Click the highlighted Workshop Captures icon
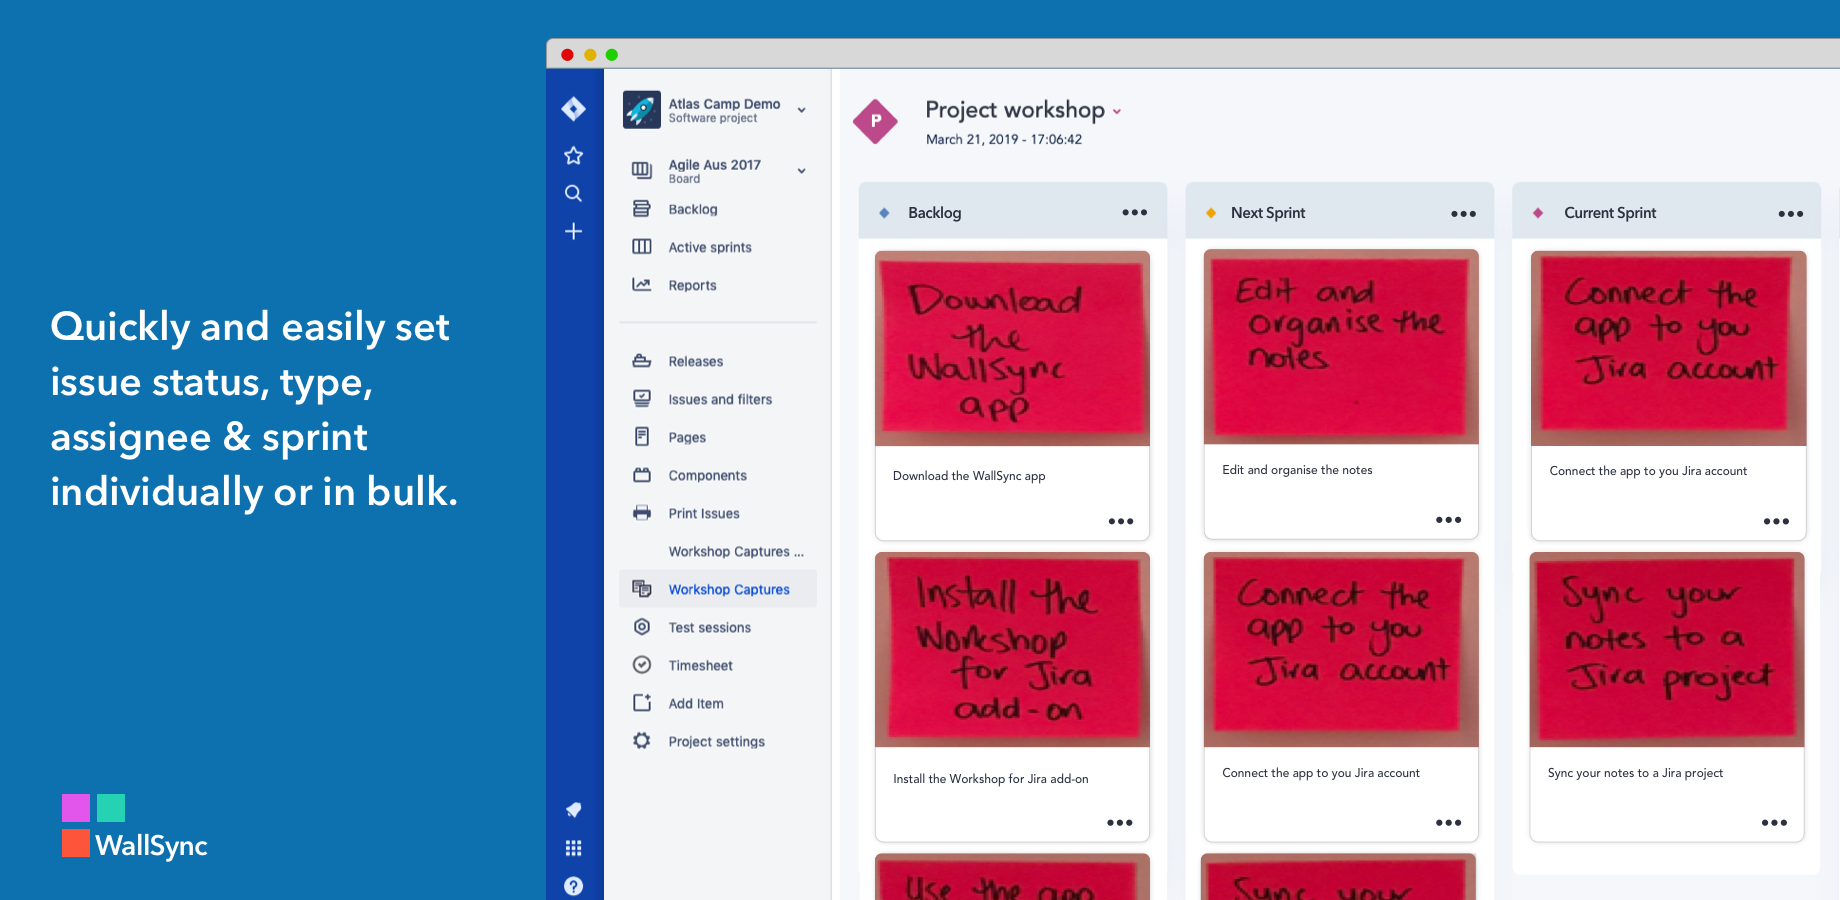The height and width of the screenshot is (900, 1840). click(x=642, y=589)
